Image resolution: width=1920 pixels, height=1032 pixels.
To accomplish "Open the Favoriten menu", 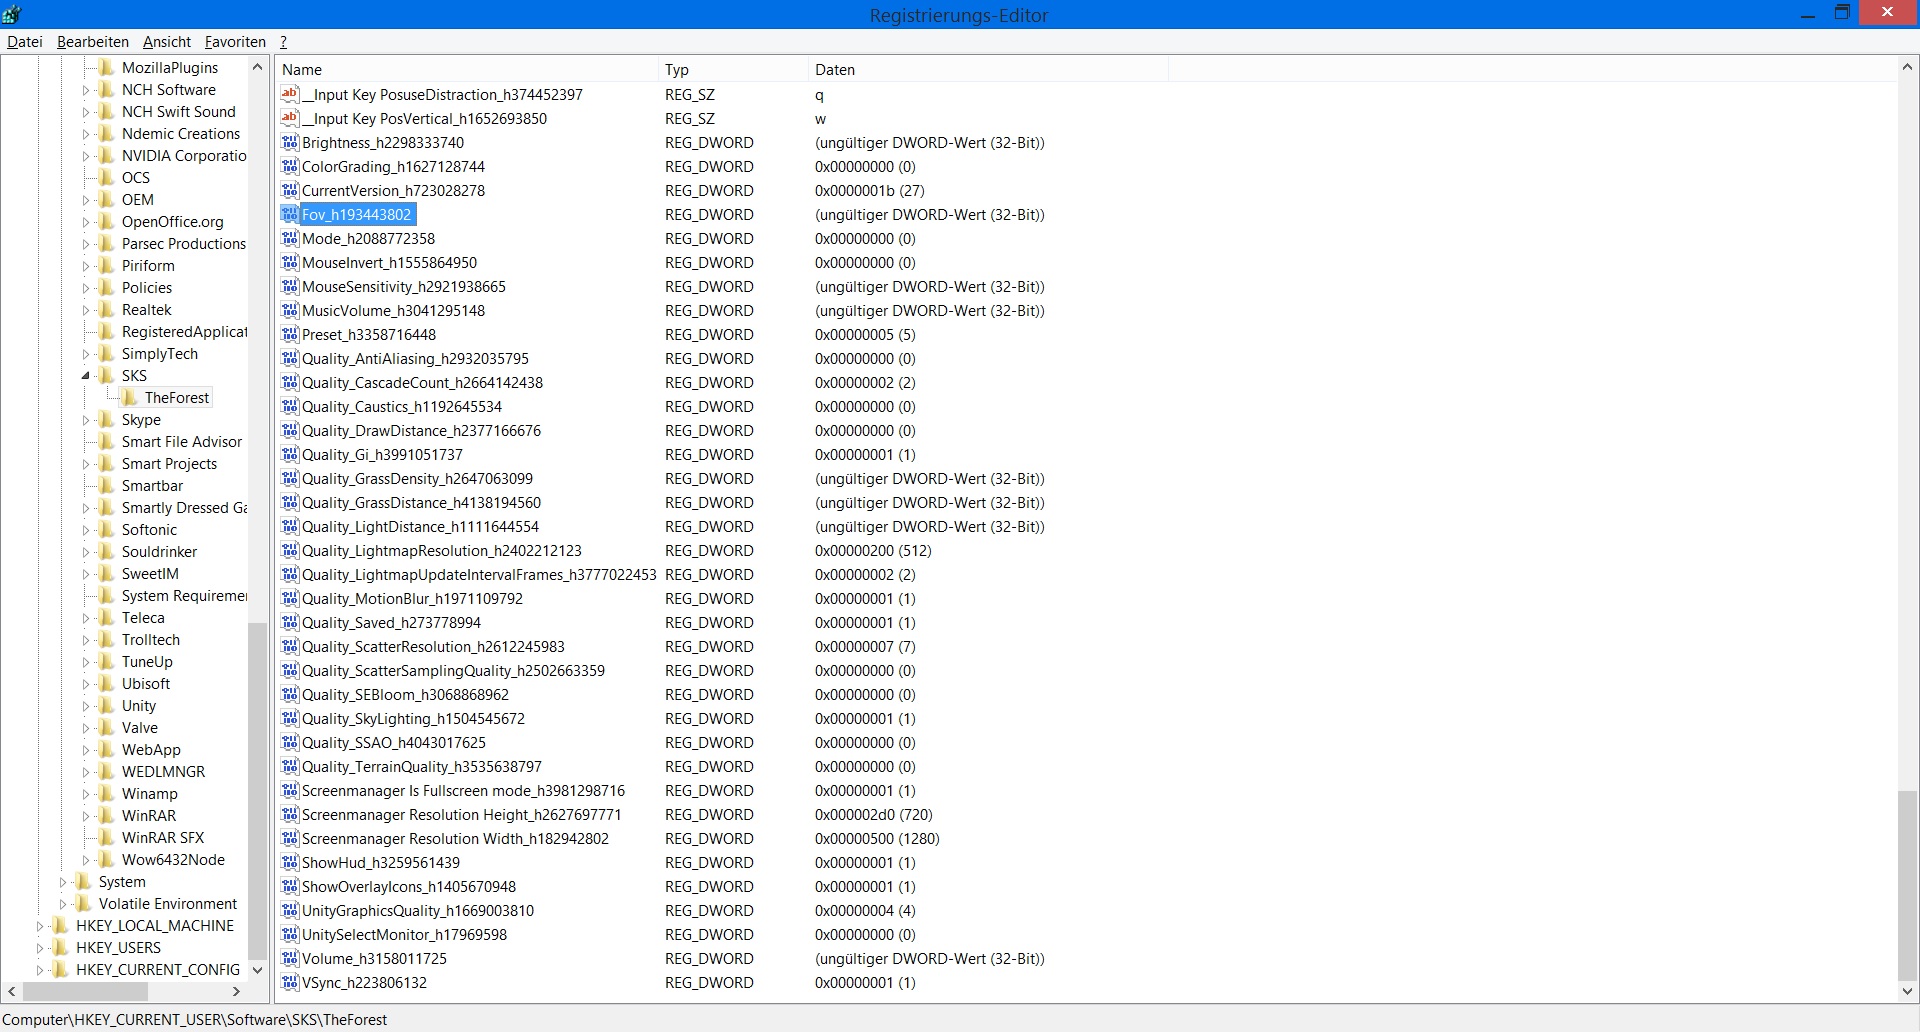I will (235, 42).
